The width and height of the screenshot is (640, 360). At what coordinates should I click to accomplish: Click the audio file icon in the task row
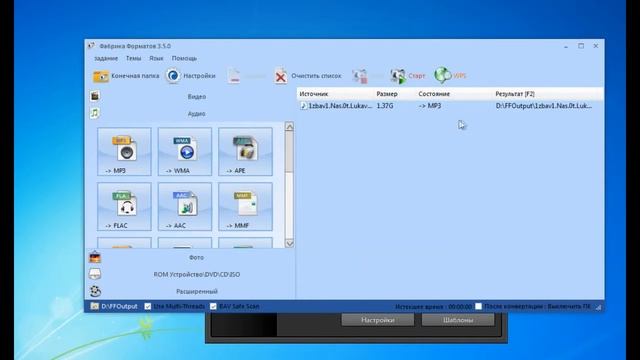303,106
